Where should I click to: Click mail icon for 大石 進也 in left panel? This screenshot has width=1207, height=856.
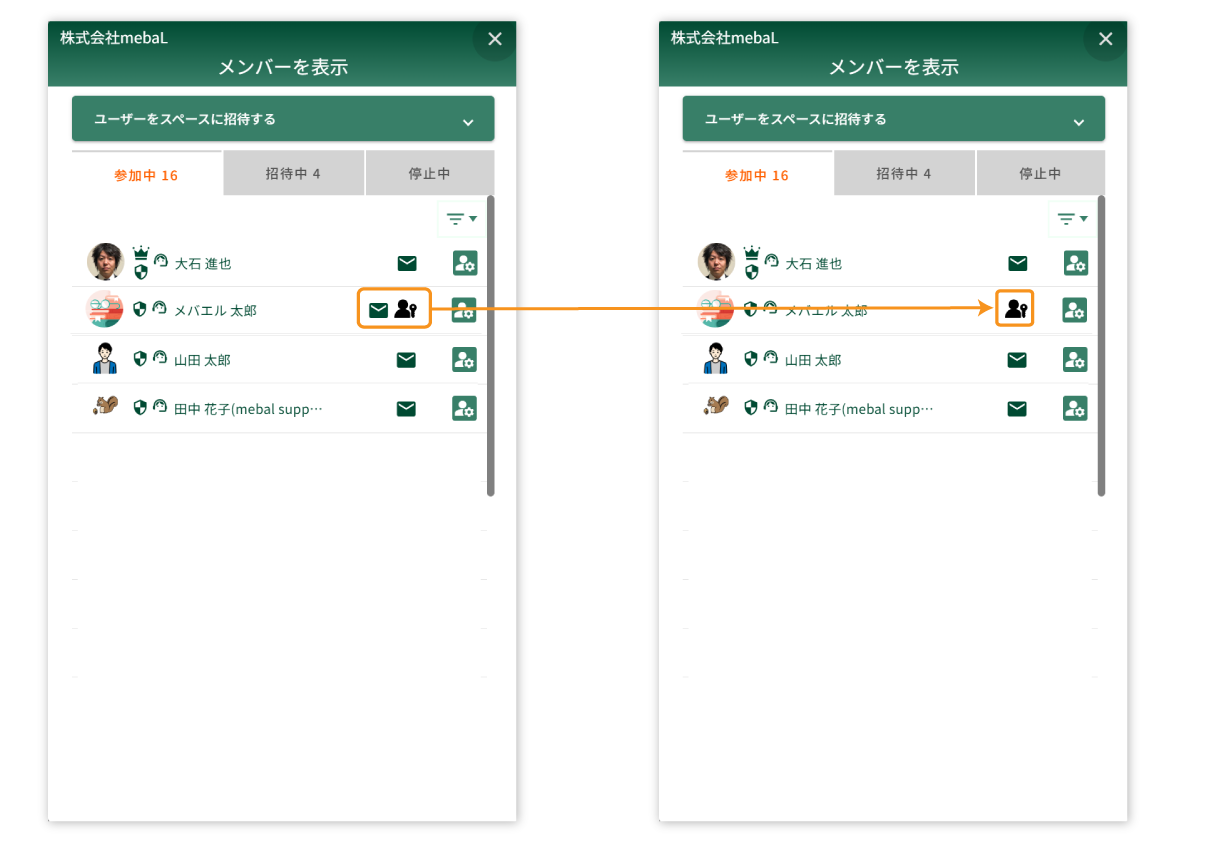point(406,263)
